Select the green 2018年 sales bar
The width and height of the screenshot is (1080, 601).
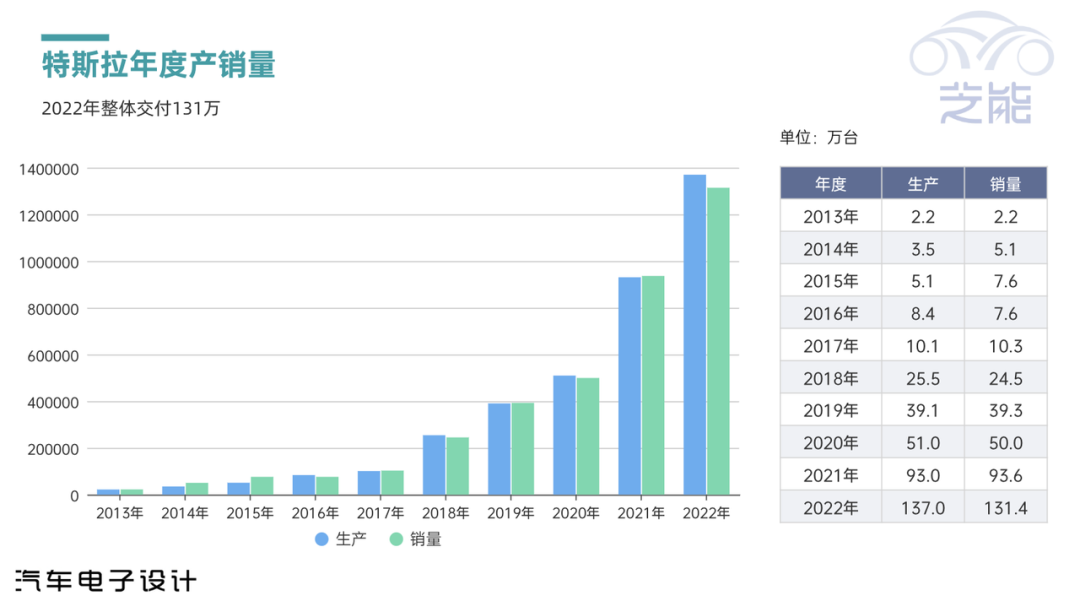[x=457, y=466]
